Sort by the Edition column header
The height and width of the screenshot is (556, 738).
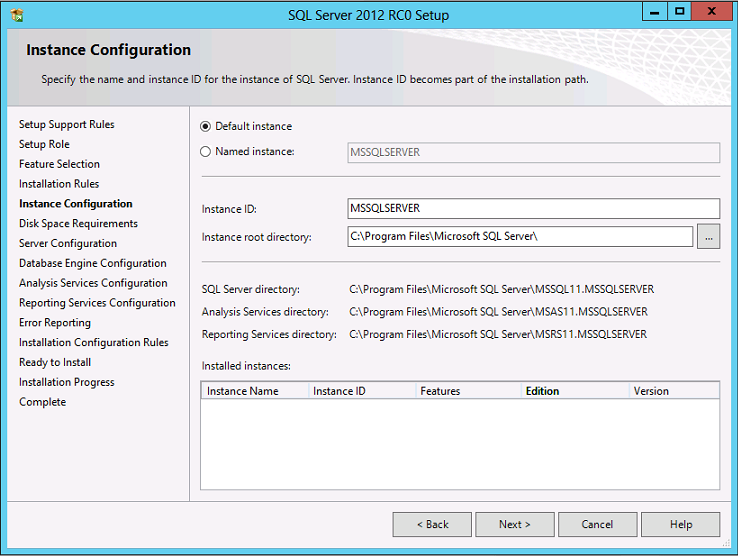(x=575, y=391)
